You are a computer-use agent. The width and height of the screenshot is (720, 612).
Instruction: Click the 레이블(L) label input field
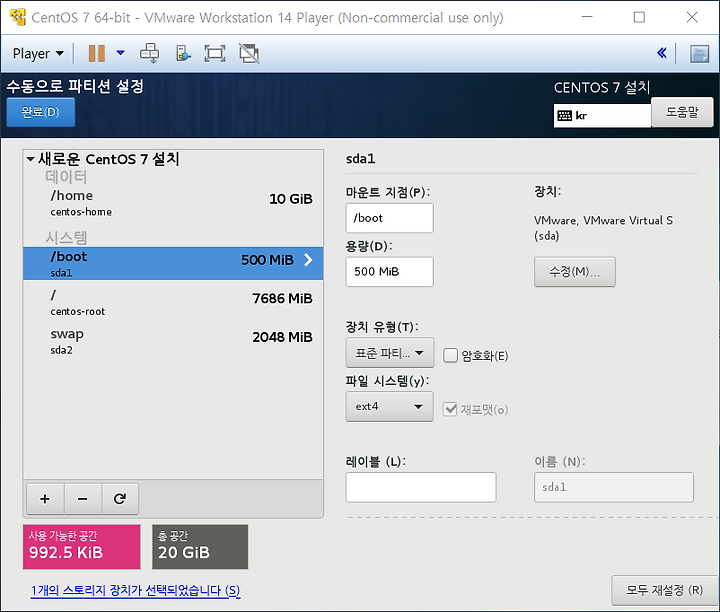pyautogui.click(x=421, y=487)
